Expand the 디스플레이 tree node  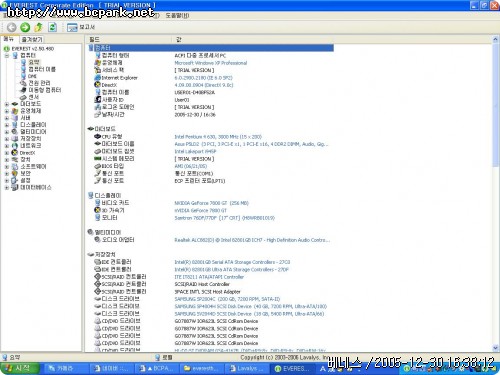coord(7,125)
